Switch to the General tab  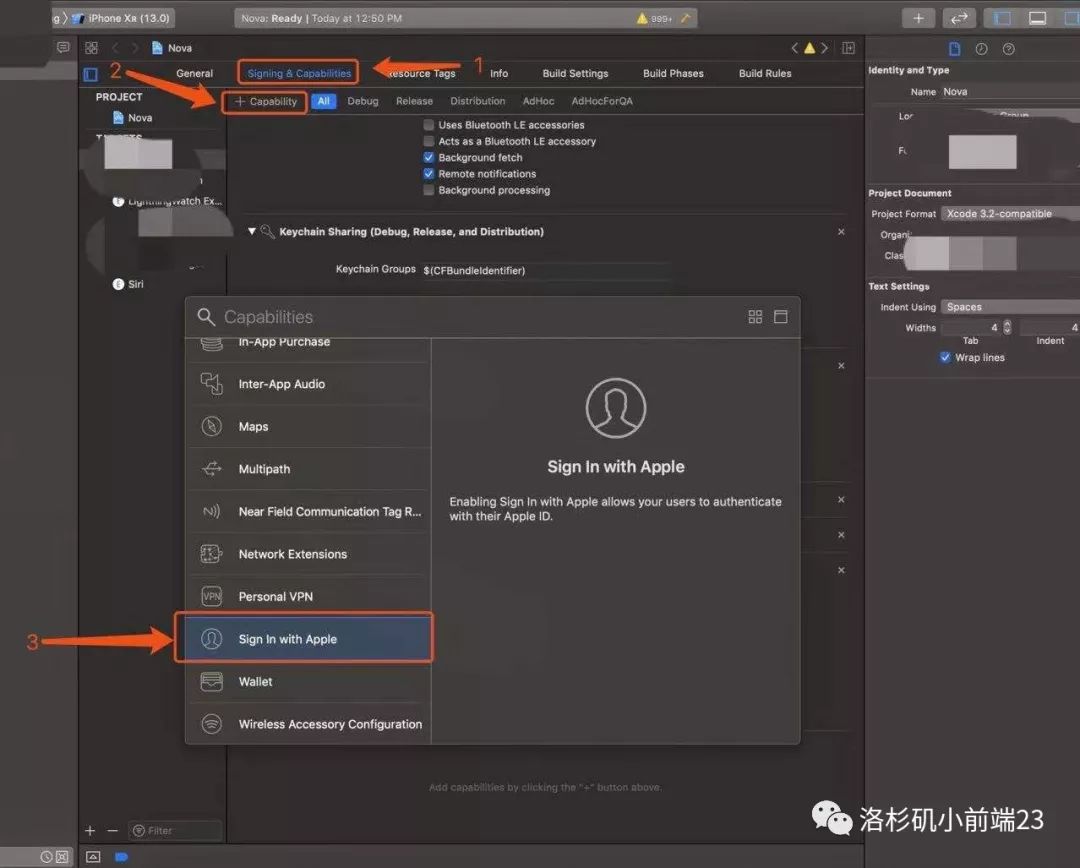194,73
